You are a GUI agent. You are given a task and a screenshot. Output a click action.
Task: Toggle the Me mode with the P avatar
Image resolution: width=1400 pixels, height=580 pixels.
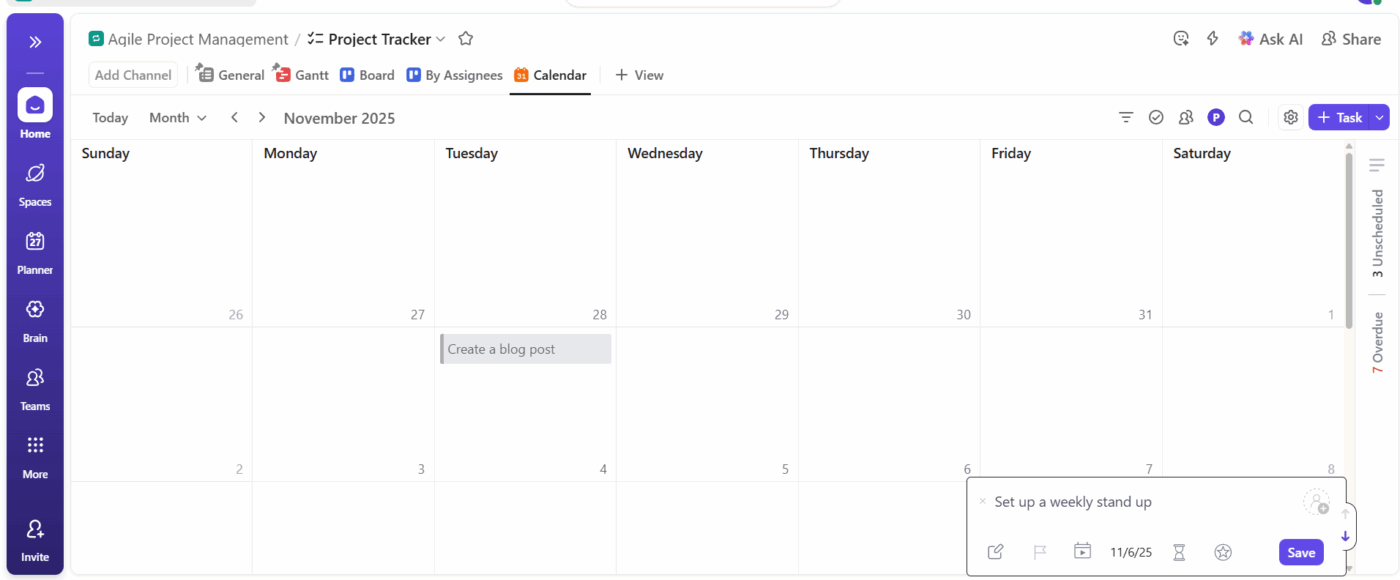1216,117
